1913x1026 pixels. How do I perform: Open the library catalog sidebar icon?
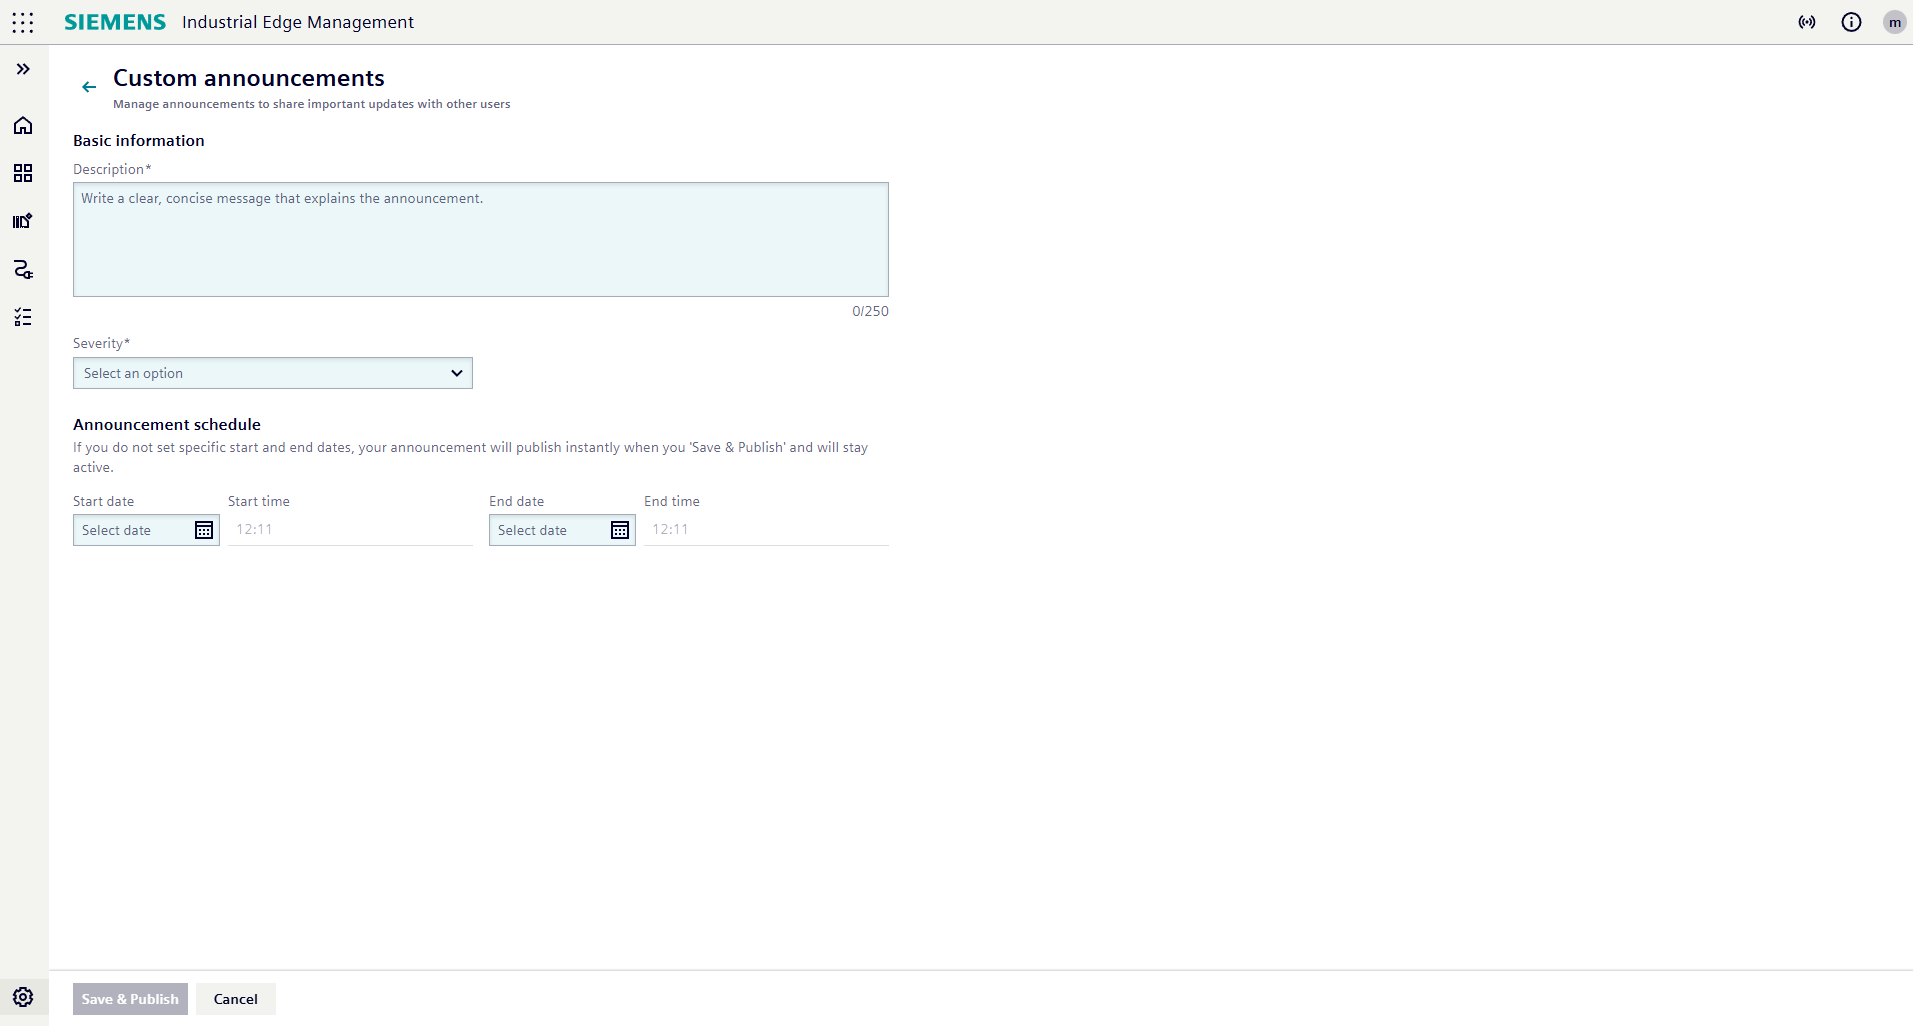tap(23, 221)
